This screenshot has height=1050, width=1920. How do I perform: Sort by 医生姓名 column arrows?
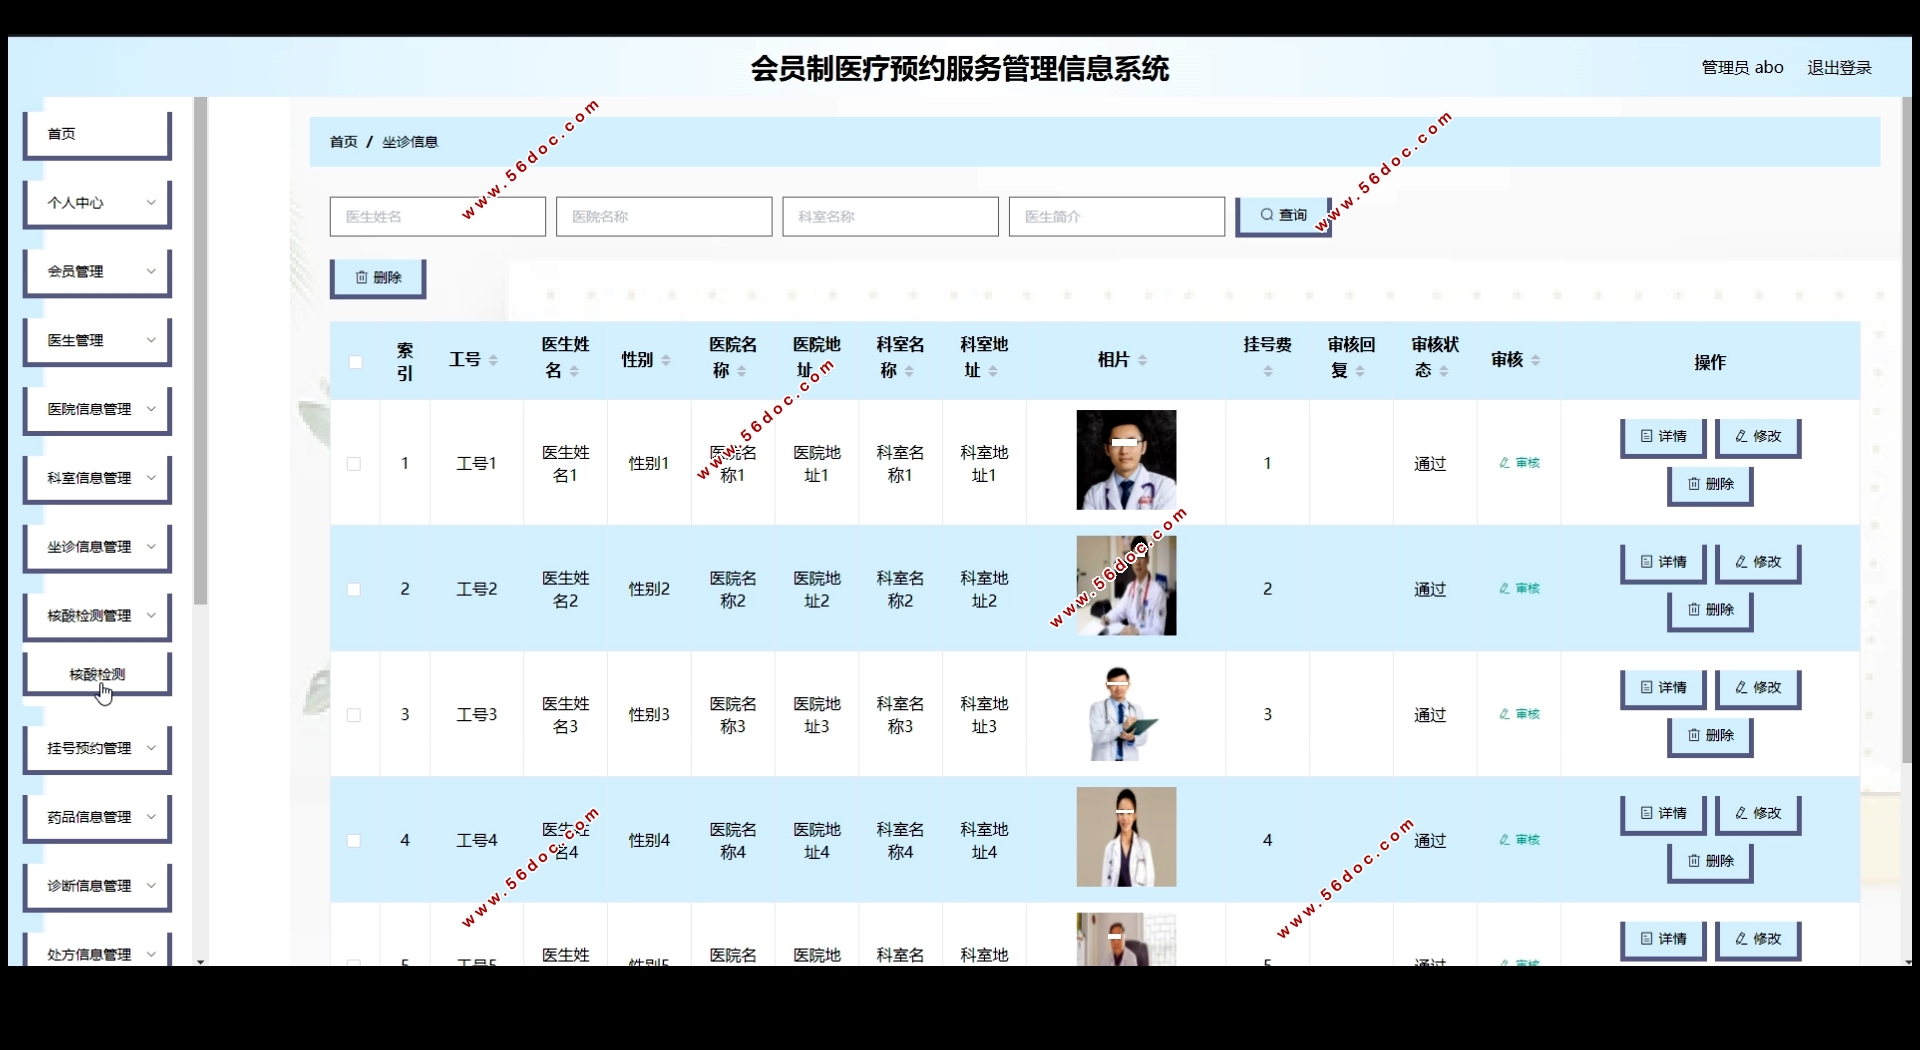[574, 371]
